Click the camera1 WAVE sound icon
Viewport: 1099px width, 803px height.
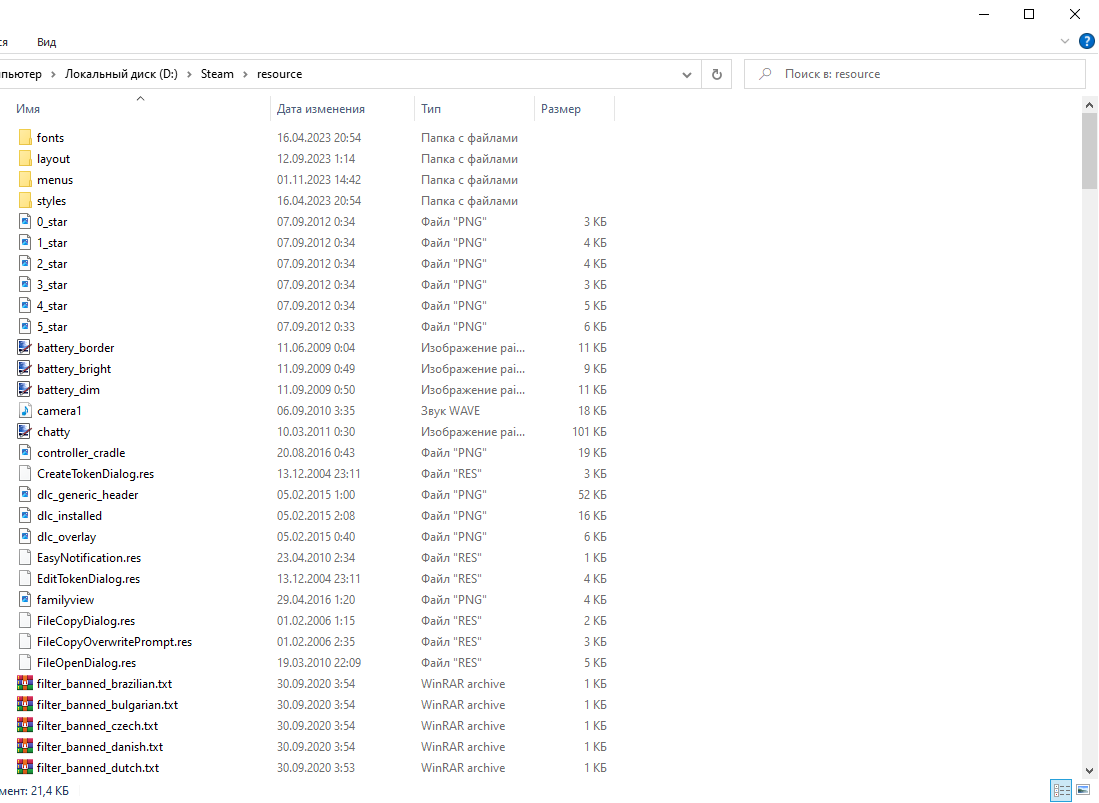(x=25, y=411)
